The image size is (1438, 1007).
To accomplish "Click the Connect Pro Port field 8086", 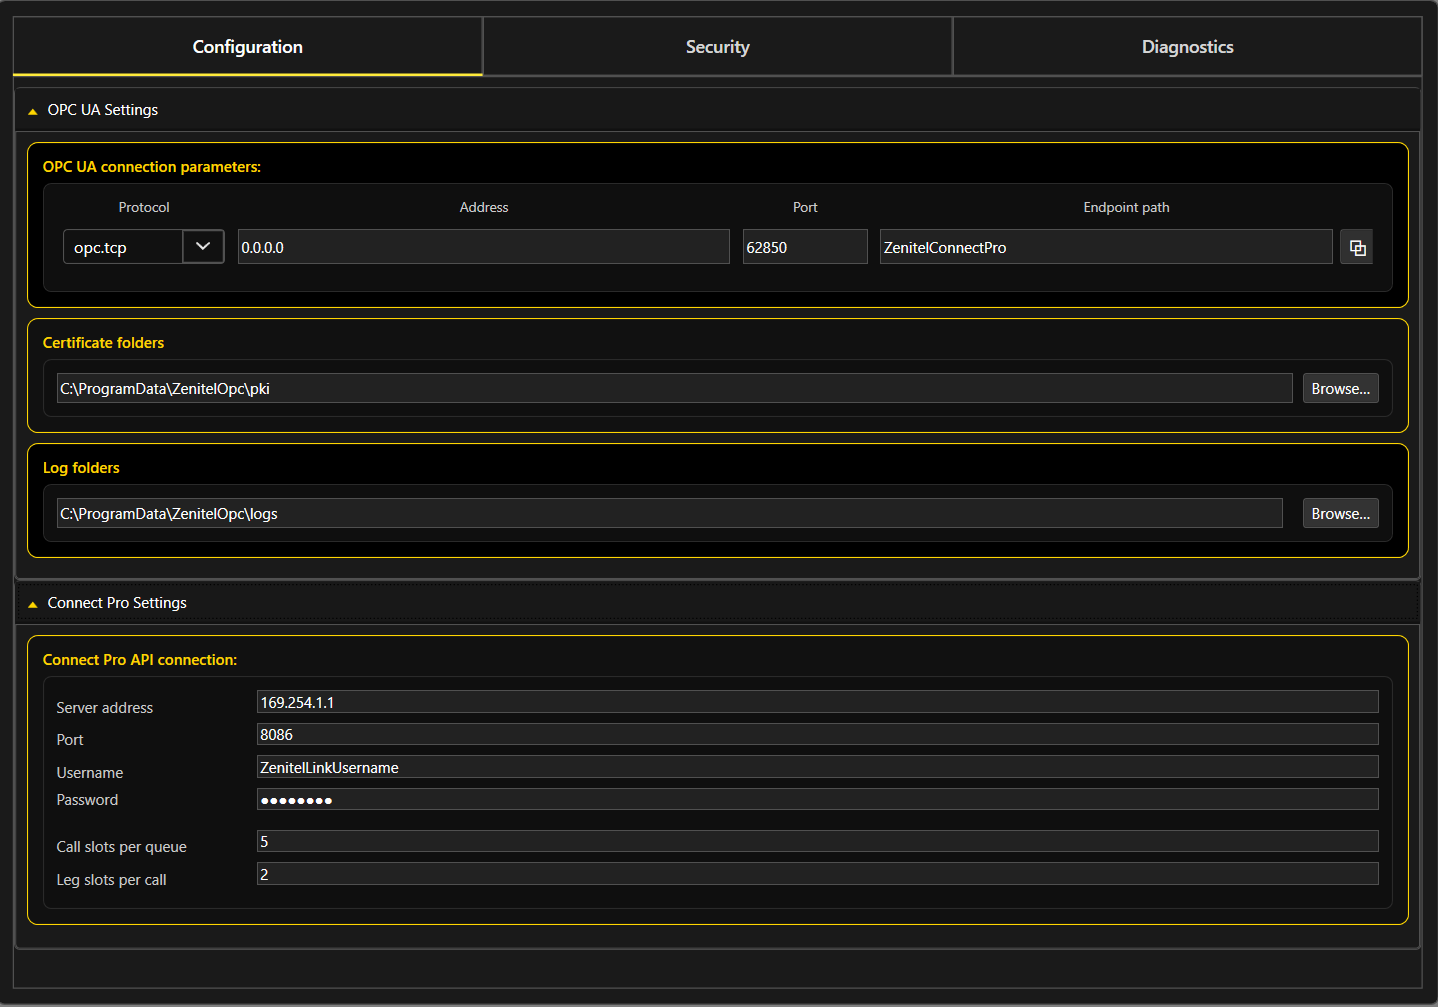I will 817,735.
